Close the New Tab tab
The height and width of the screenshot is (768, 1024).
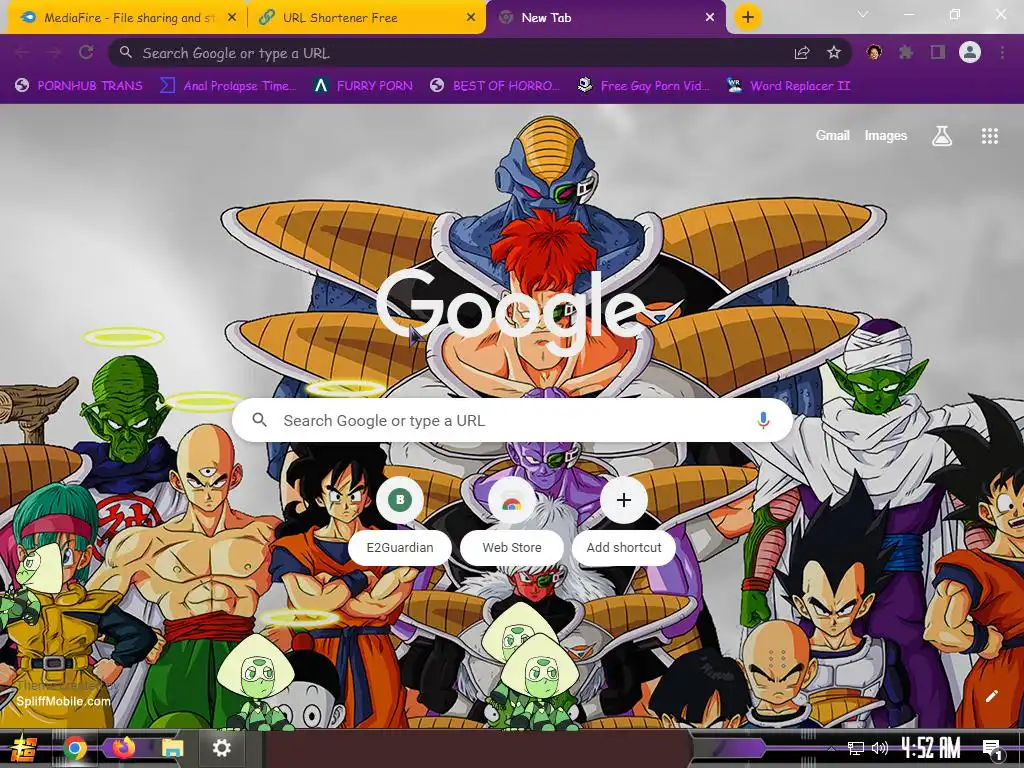pyautogui.click(x=710, y=18)
